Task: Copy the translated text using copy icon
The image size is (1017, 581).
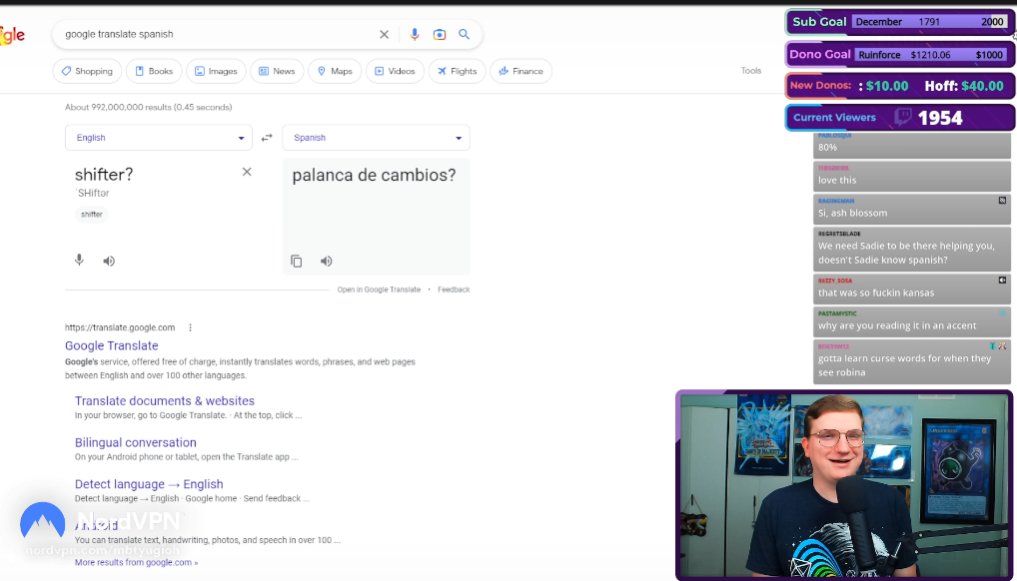Action: tap(296, 260)
